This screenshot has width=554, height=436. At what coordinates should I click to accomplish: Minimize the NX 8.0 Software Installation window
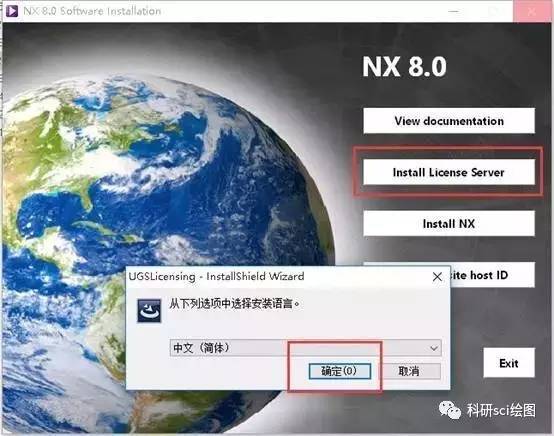point(453,11)
